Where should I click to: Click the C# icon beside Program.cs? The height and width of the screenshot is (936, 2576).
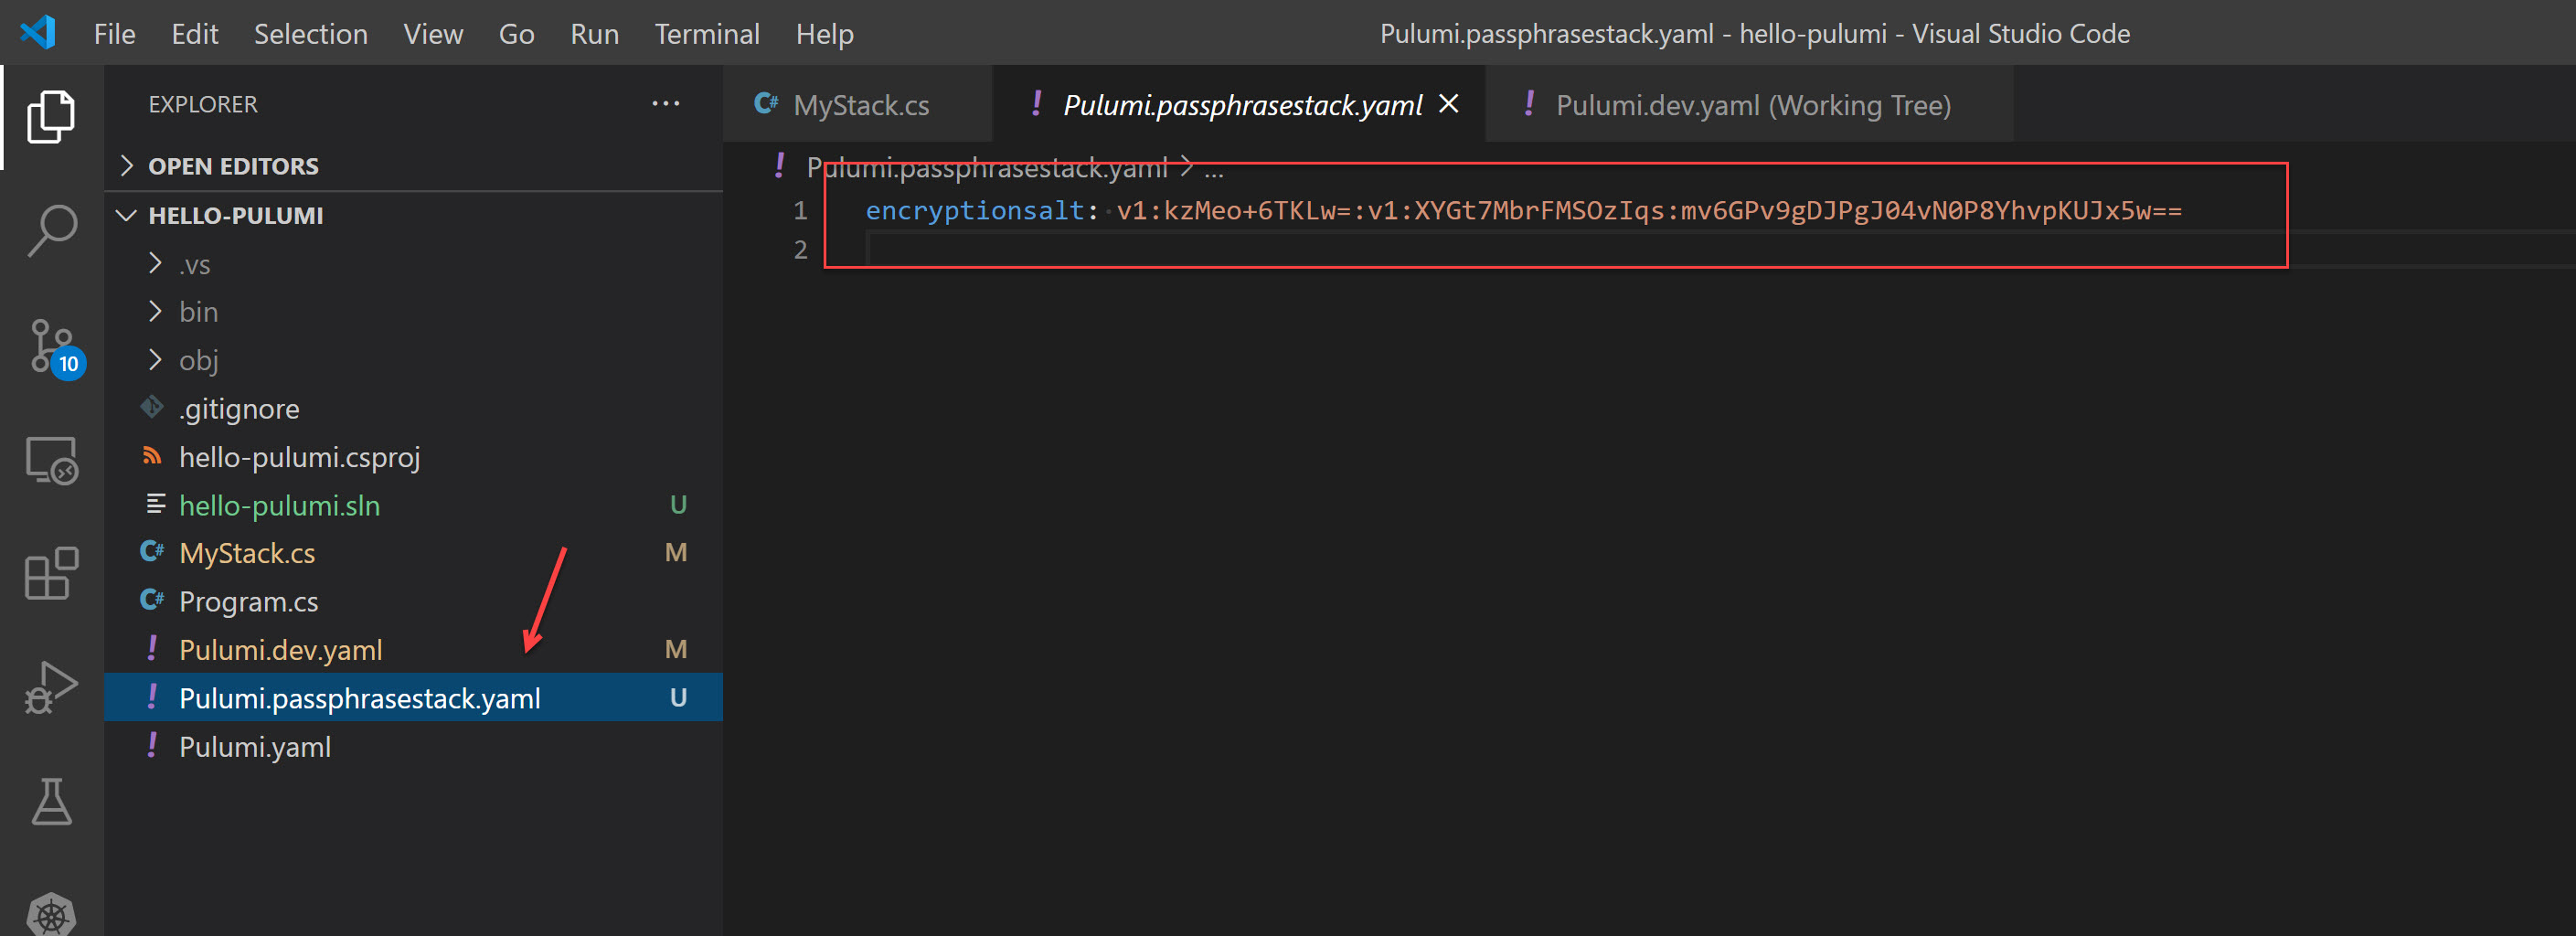[x=152, y=600]
